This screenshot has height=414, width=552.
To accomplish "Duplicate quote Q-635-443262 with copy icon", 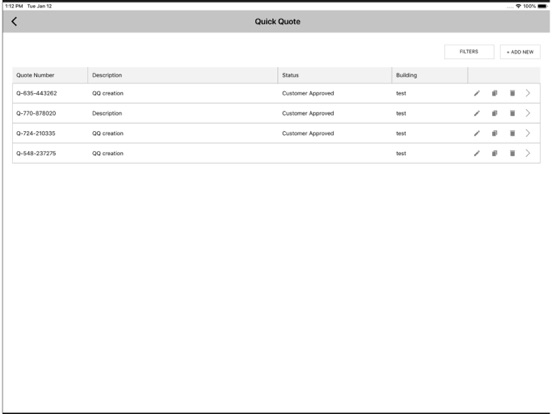I will pyautogui.click(x=495, y=93).
